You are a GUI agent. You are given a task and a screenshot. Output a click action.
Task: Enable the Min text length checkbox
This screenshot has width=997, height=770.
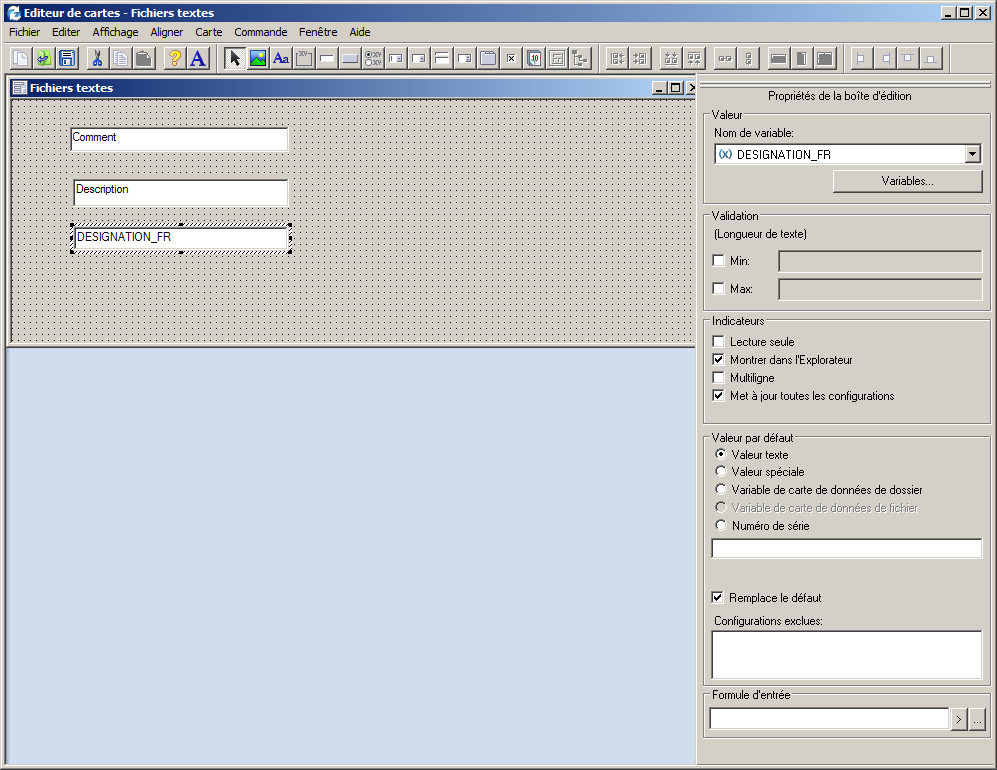point(719,260)
